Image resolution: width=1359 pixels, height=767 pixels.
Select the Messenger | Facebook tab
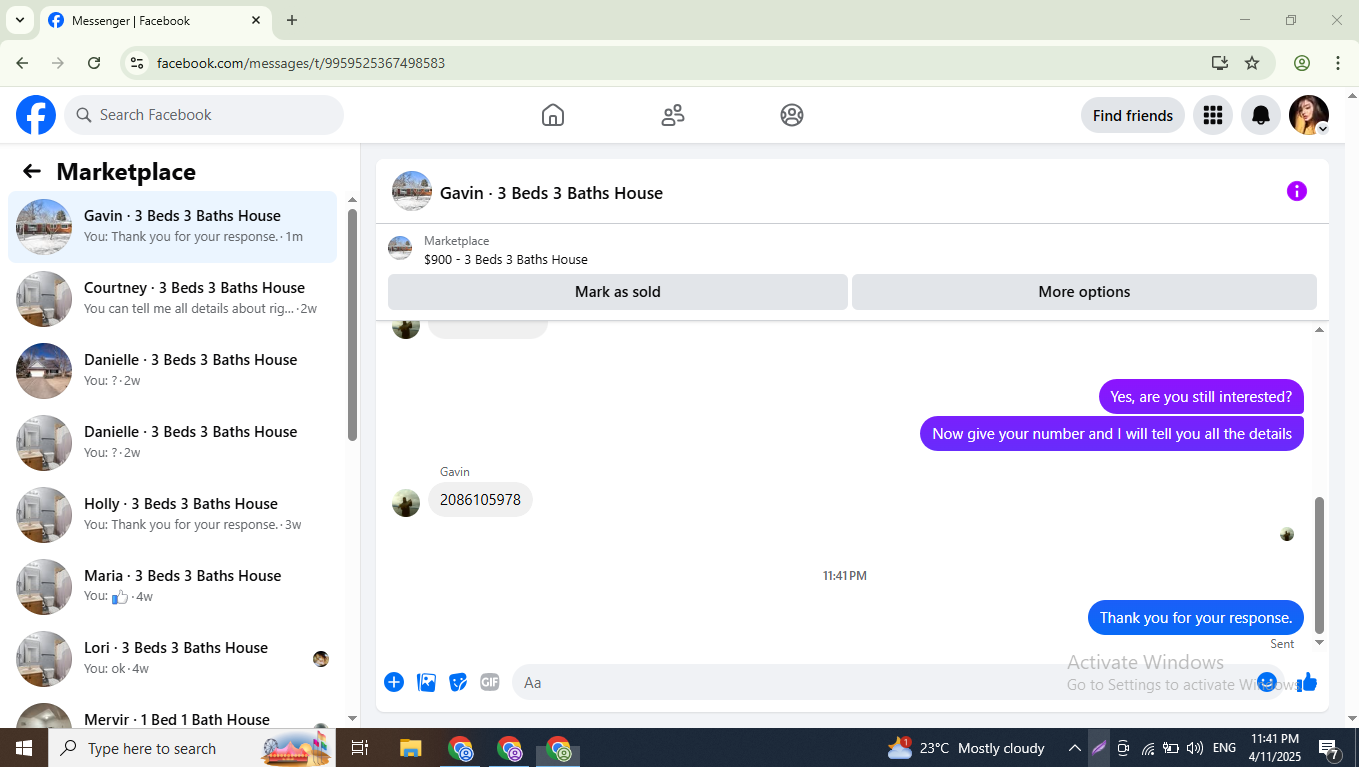click(x=155, y=20)
